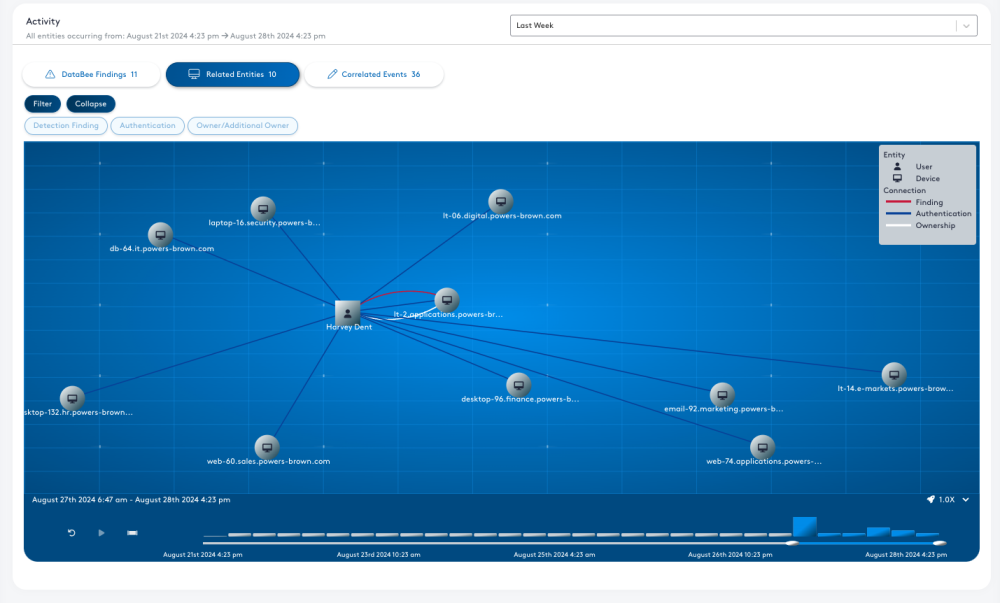Select the Harvey Dent user node
This screenshot has width=1000, height=603.
(x=348, y=313)
